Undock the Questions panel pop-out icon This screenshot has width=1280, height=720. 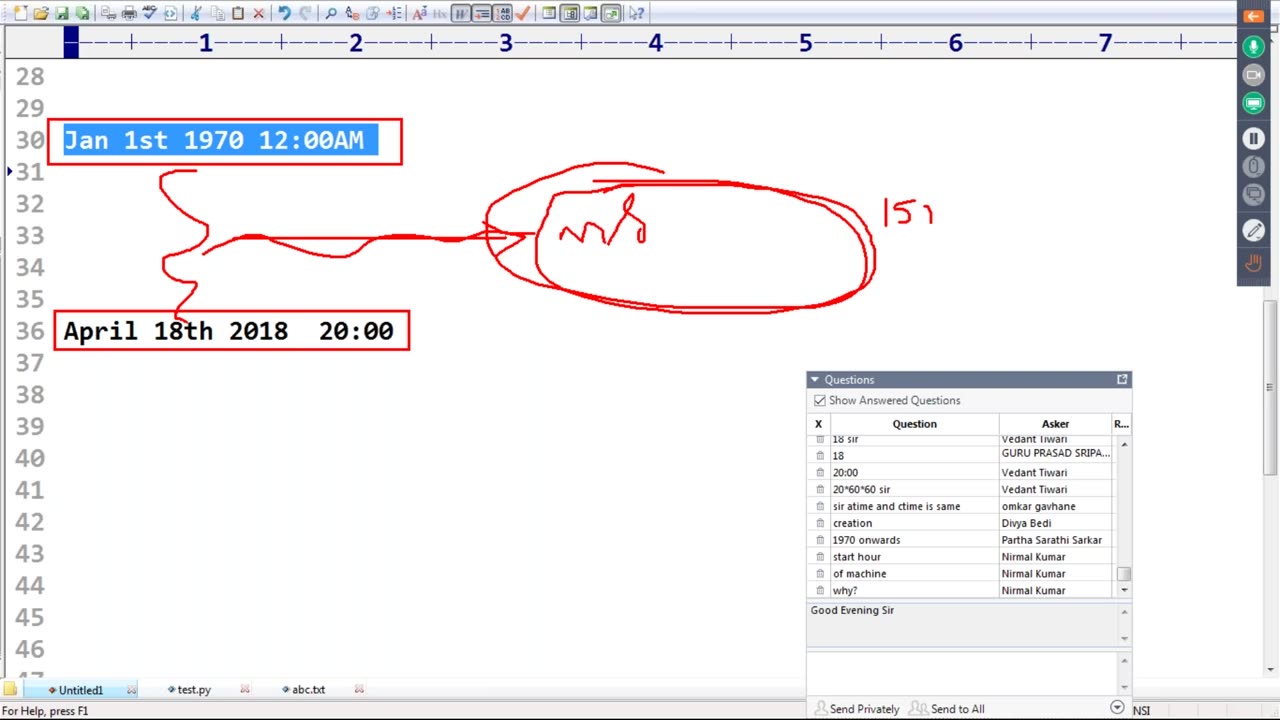[x=1122, y=379]
